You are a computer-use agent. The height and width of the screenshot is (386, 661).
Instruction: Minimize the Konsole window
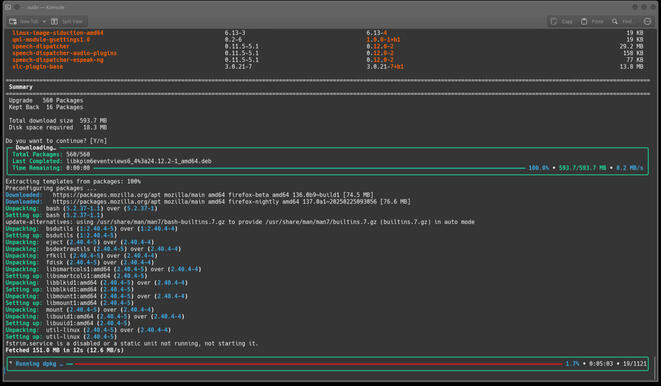click(x=635, y=7)
